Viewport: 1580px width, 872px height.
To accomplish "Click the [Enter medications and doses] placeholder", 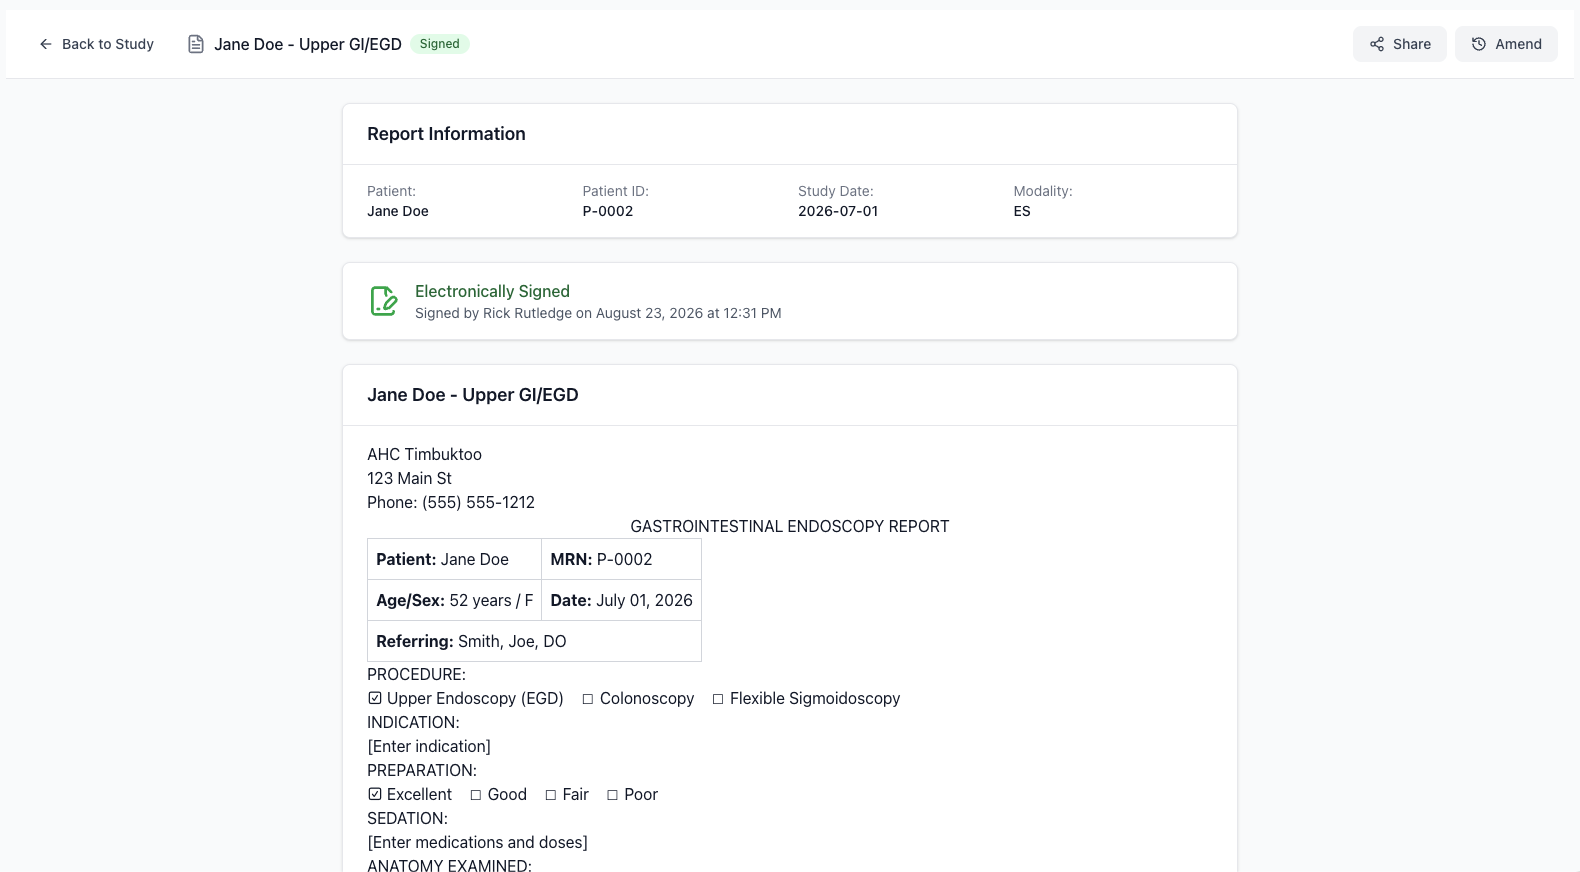I will 477,842.
